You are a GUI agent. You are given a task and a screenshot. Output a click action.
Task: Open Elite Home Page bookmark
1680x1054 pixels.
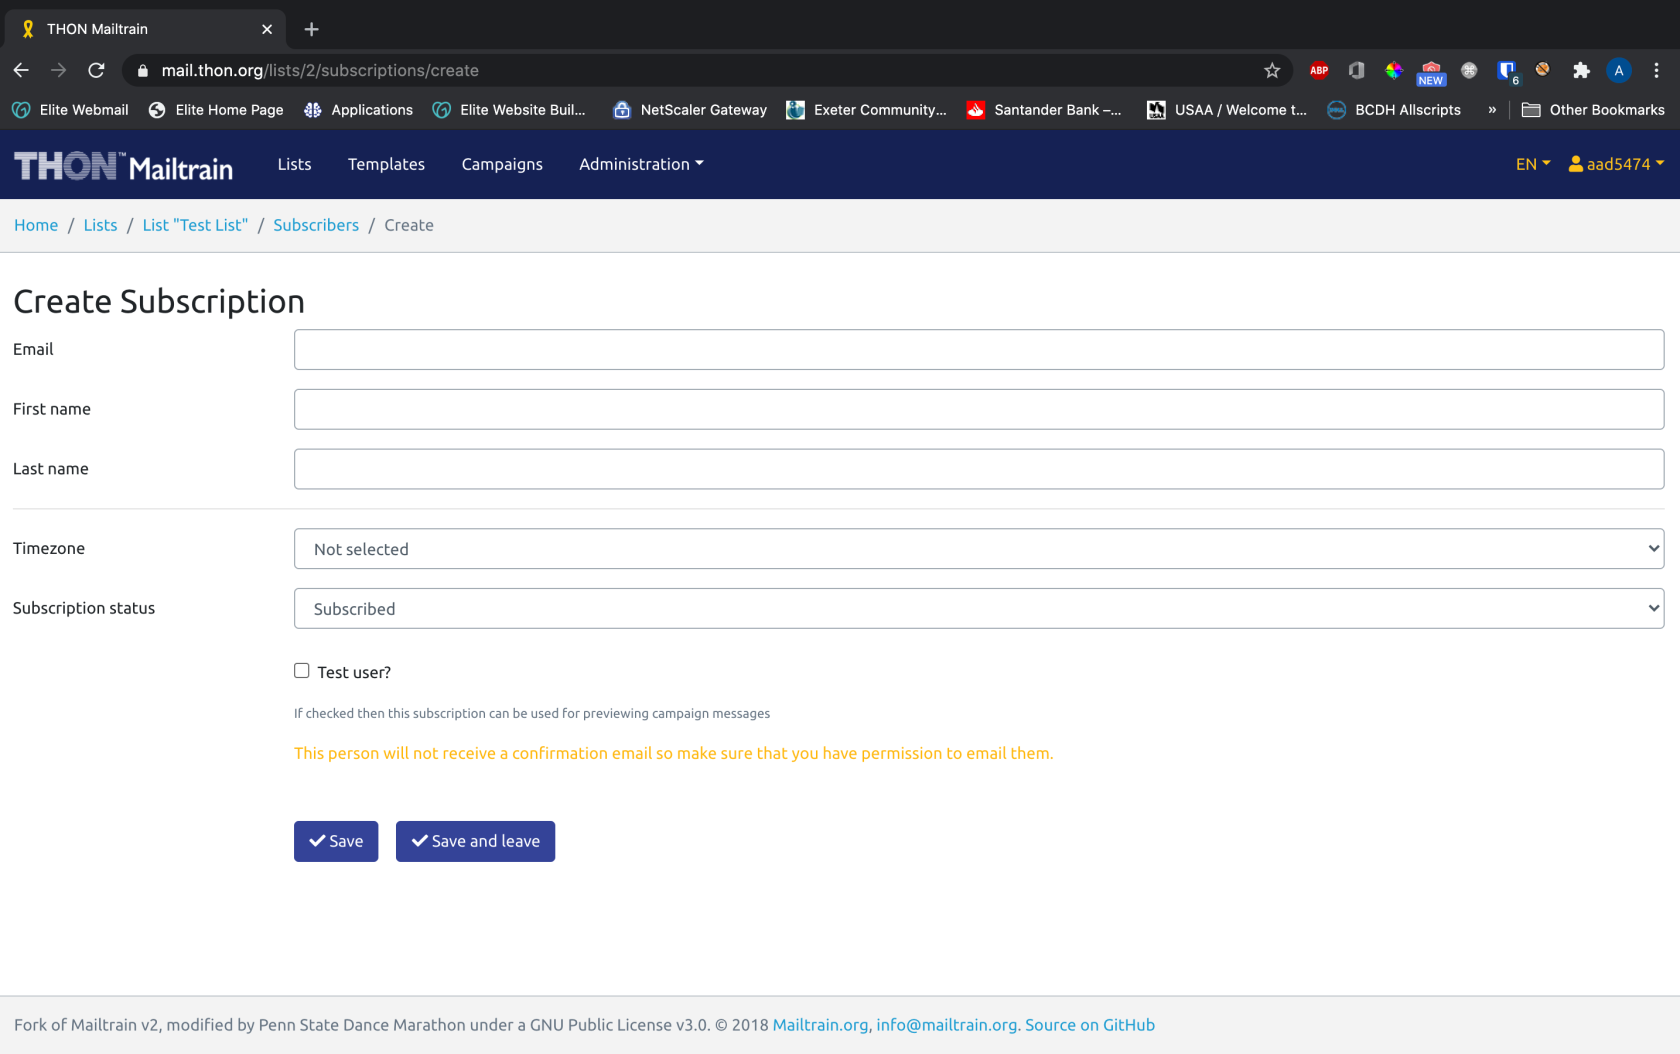[216, 110]
